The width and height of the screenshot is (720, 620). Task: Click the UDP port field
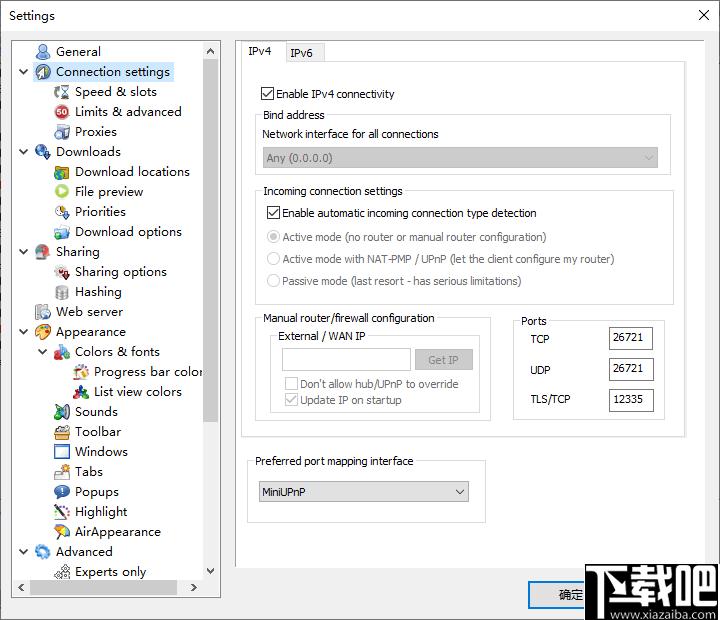click(x=631, y=369)
